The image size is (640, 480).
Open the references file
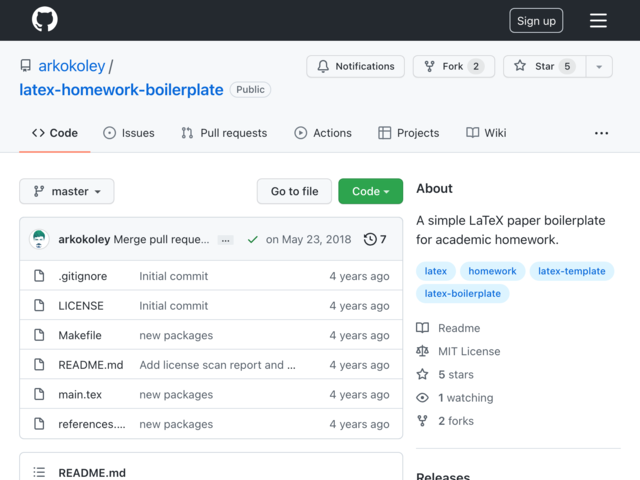pos(92,424)
